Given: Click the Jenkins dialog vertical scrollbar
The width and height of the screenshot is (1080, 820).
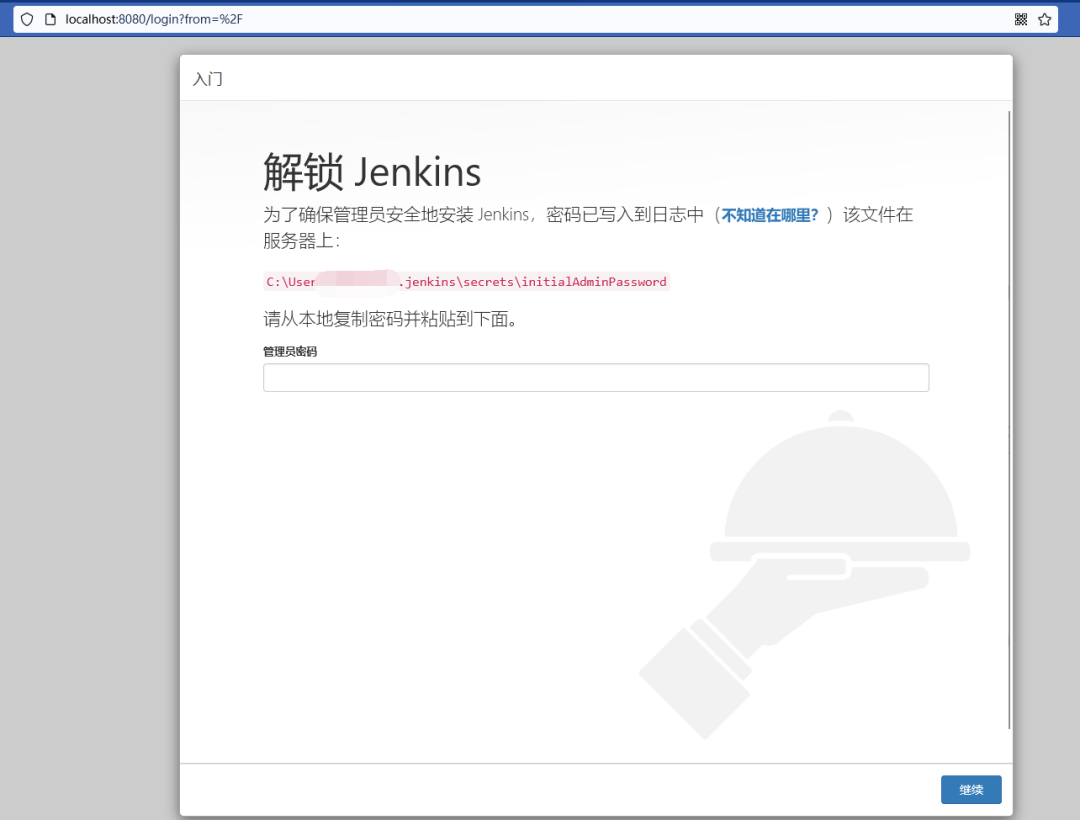Looking at the screenshot, I should pyautogui.click(x=1009, y=419).
